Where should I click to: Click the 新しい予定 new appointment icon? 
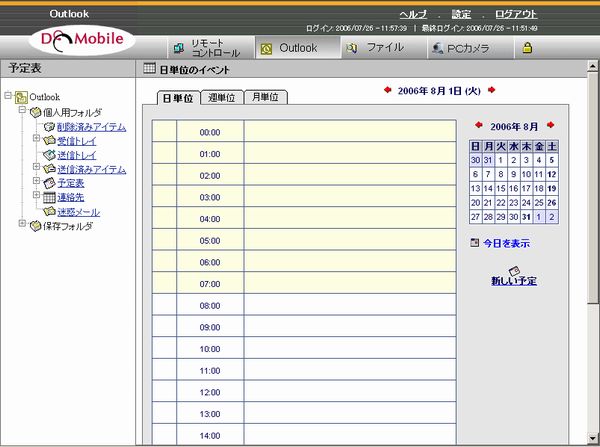coord(513,270)
